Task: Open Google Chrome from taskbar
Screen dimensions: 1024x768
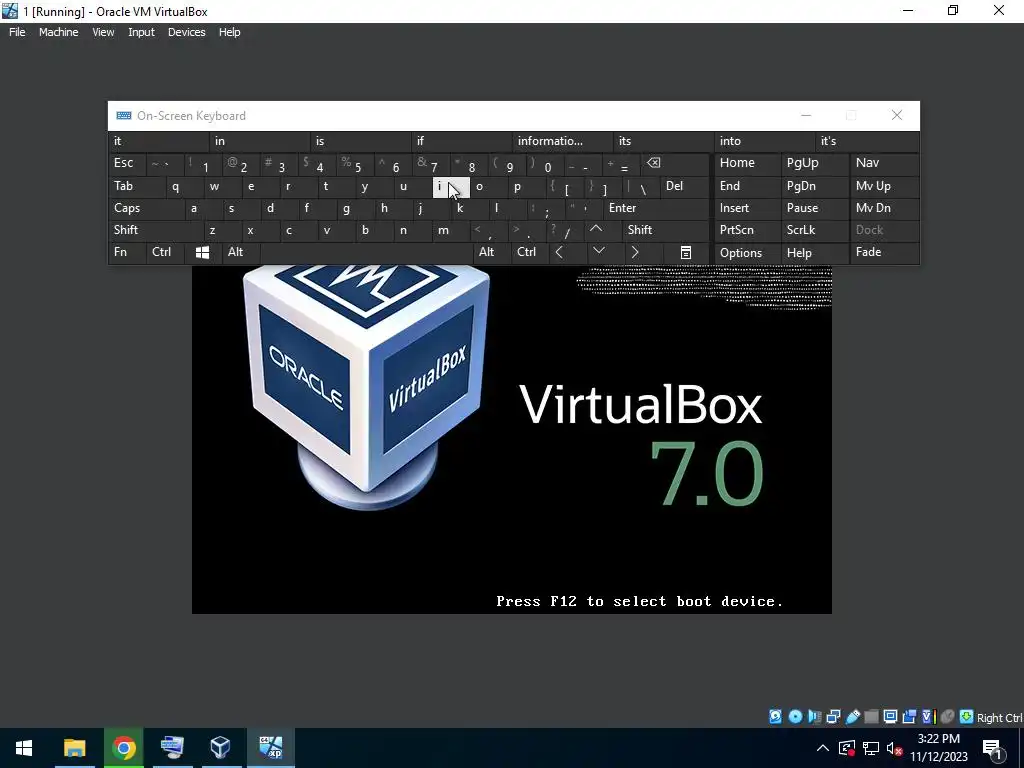Action: point(123,748)
